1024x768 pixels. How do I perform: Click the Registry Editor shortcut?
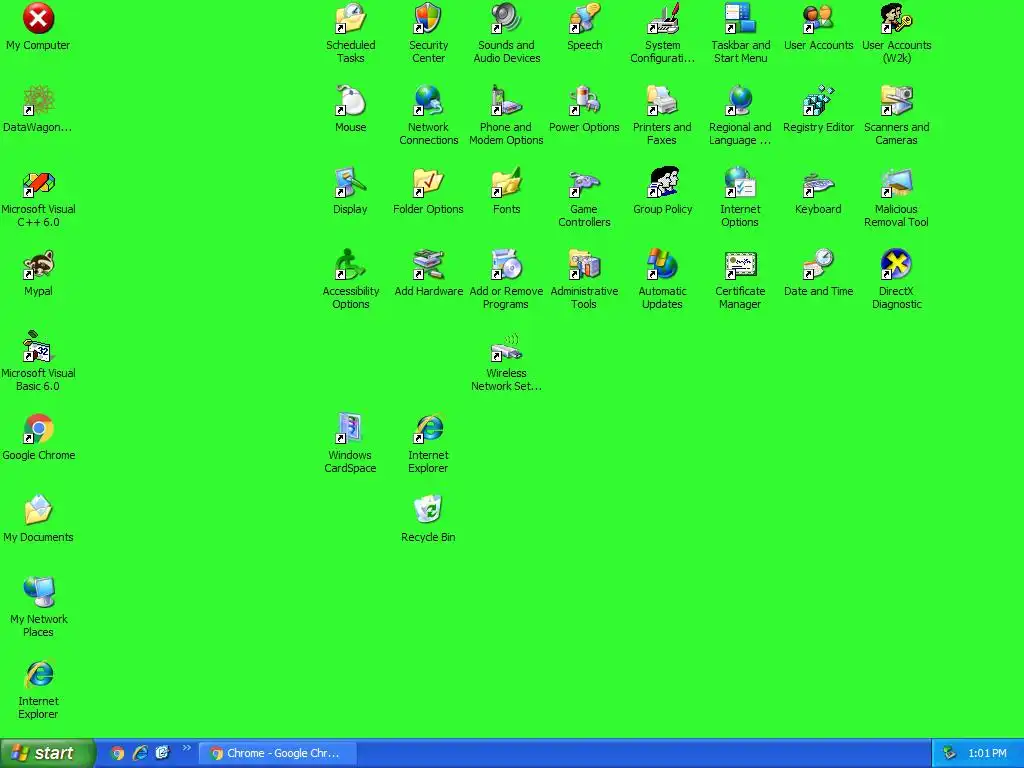[818, 101]
